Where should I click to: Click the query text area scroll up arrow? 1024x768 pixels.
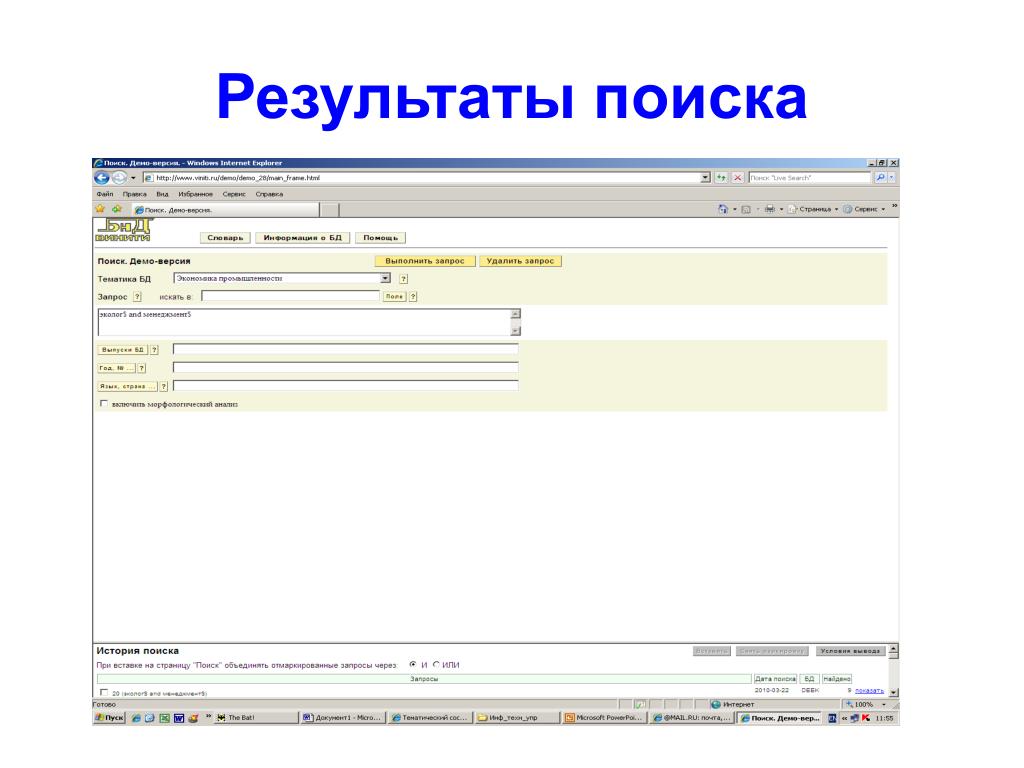[515, 313]
